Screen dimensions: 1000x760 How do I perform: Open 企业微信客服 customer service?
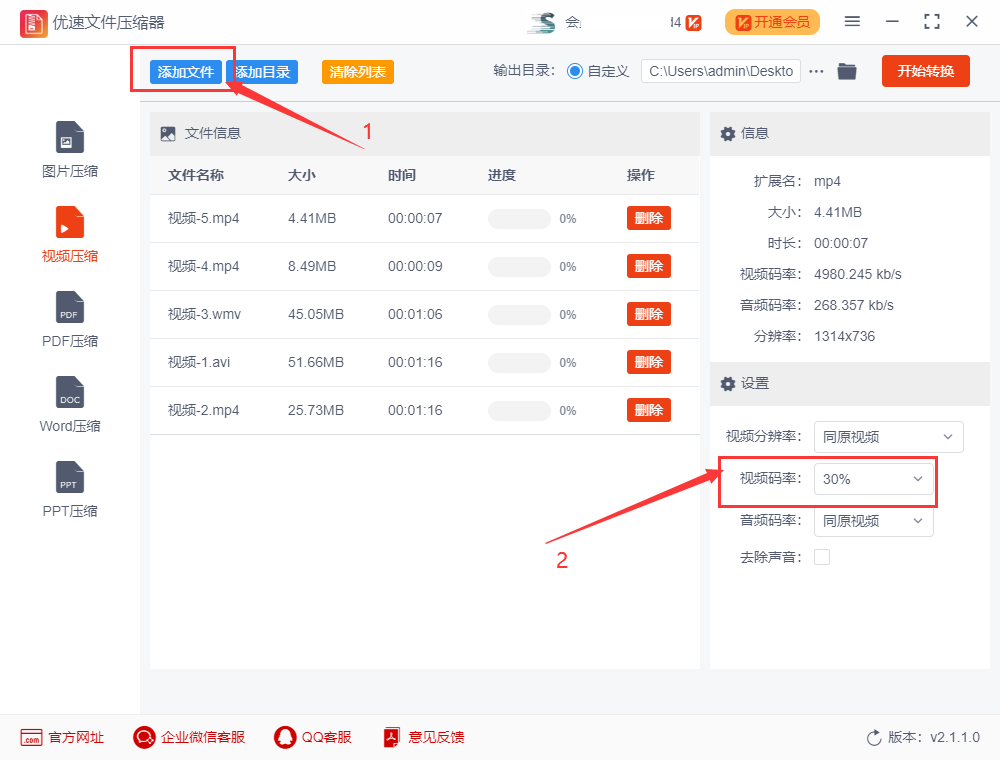point(188,737)
